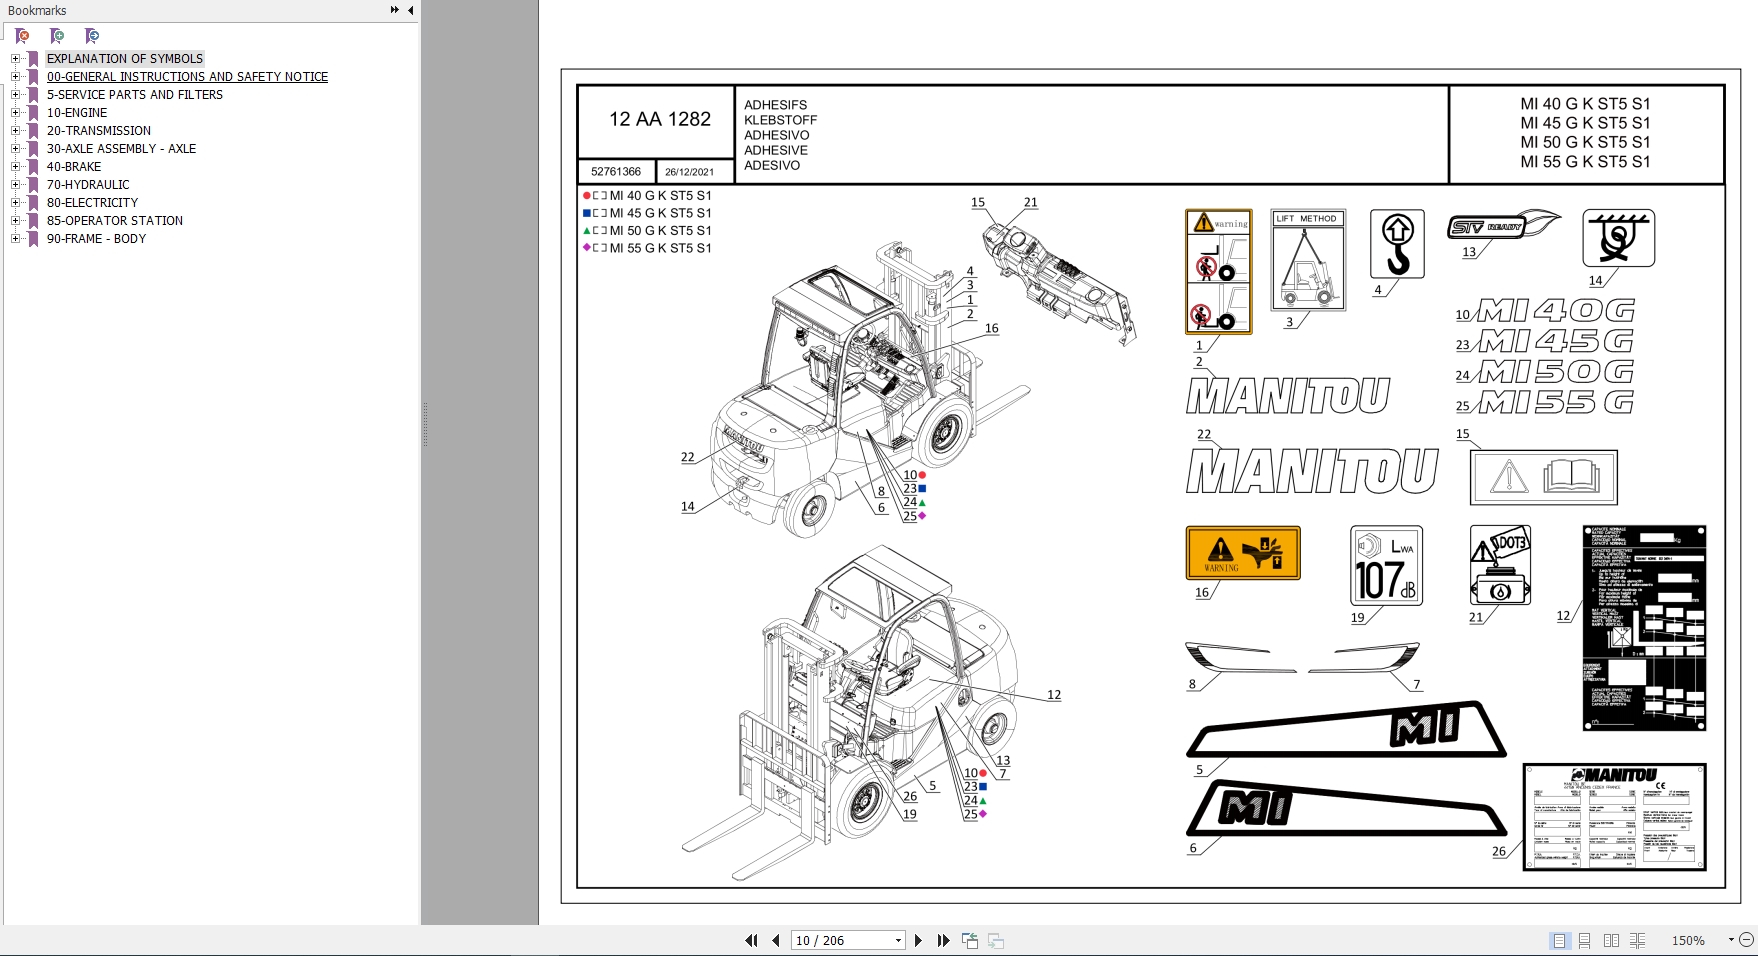The width and height of the screenshot is (1758, 956).
Task: Click the delete bookmark icon
Action: (x=22, y=36)
